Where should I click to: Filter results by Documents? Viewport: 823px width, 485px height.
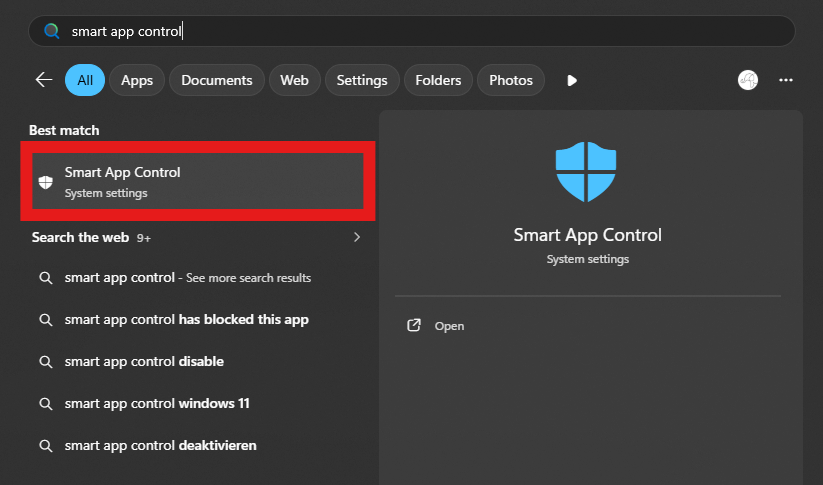point(217,80)
